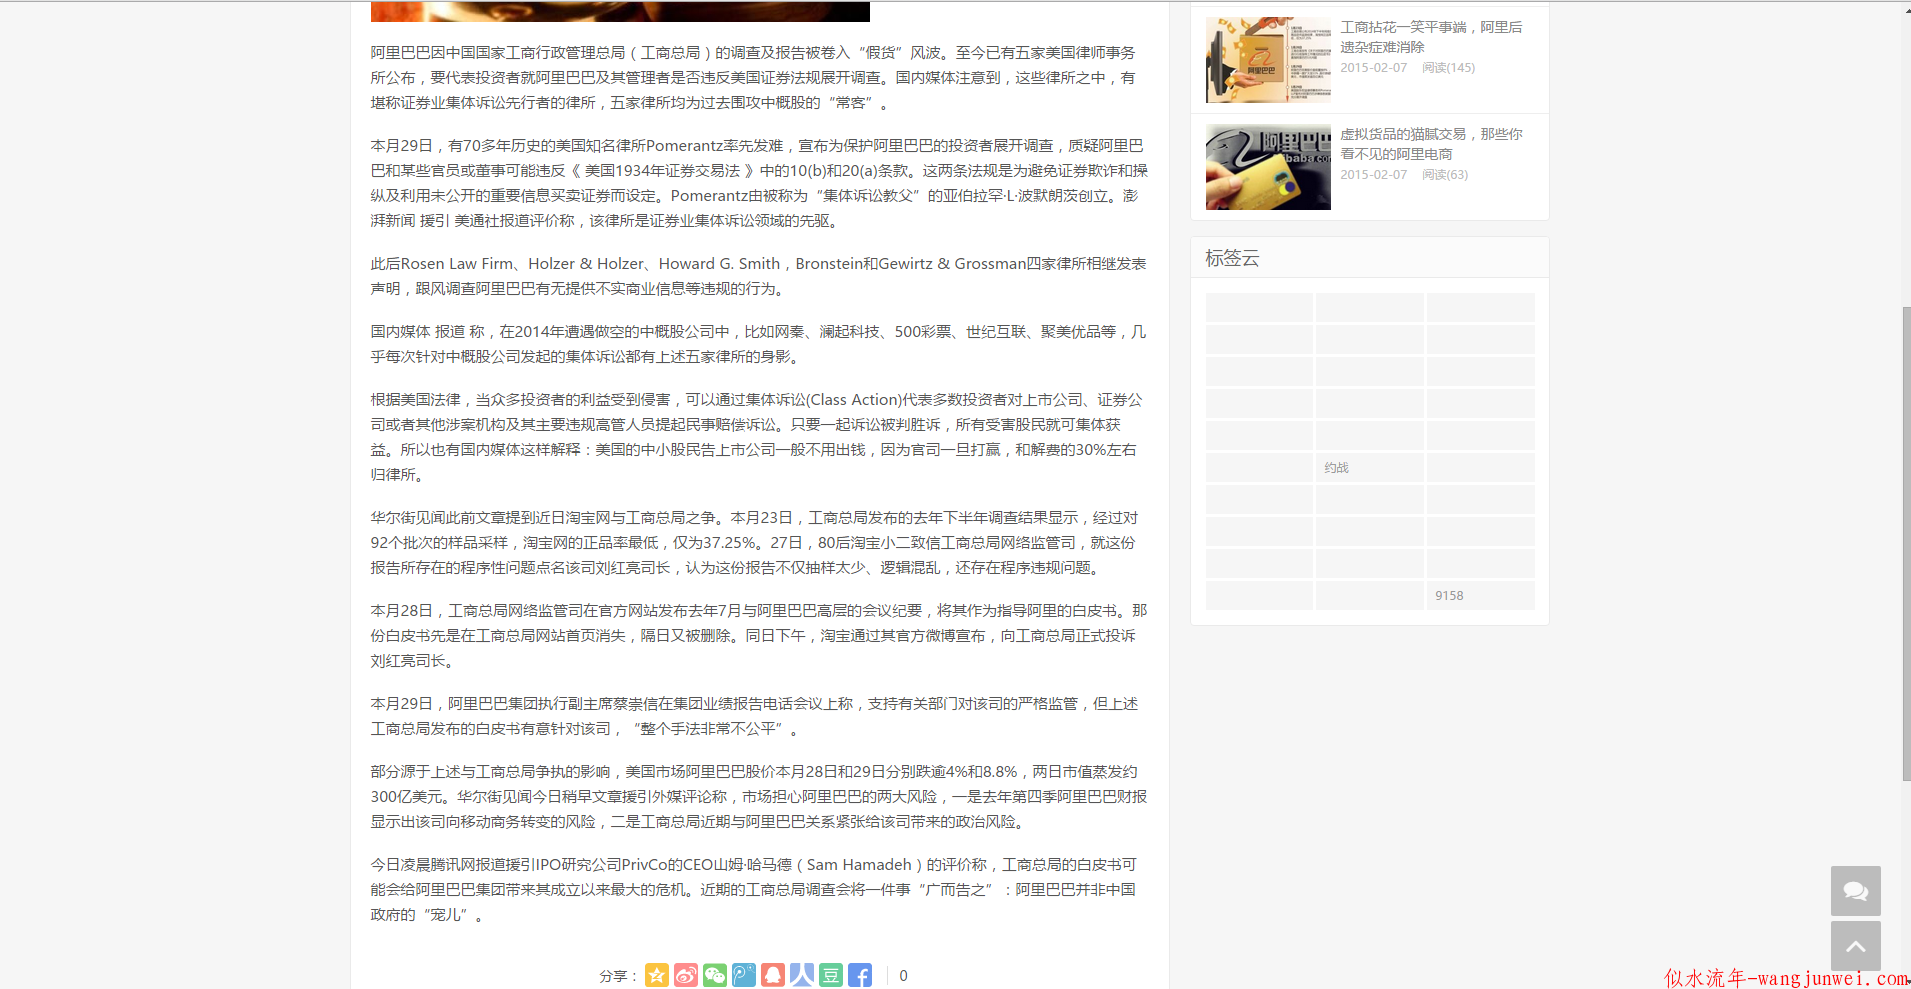
Task: Click paragraph starting 本月28日，工商总局网络监管司
Action: coord(758,636)
